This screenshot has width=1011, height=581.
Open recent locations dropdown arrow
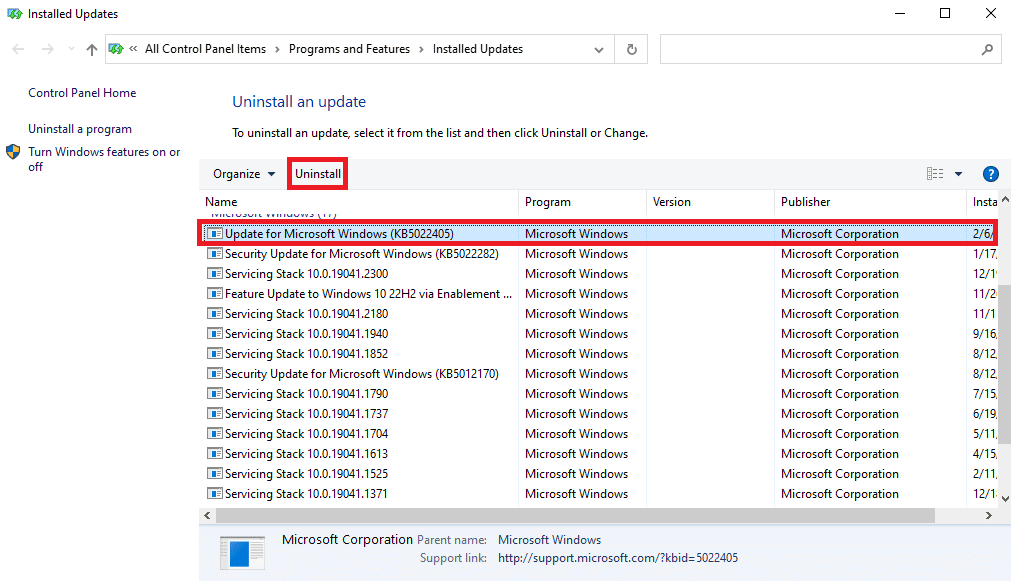(x=71, y=49)
